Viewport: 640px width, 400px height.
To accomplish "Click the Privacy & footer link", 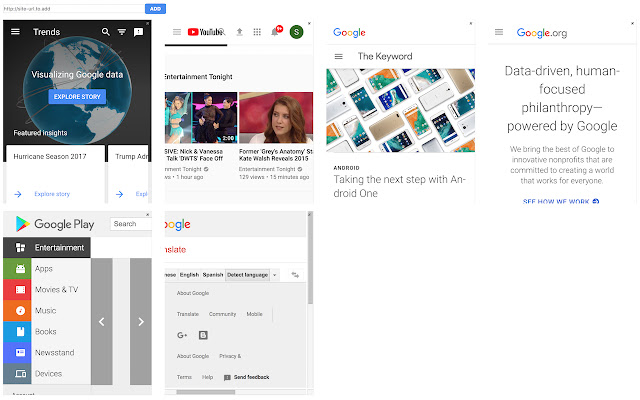I will 230,356.
